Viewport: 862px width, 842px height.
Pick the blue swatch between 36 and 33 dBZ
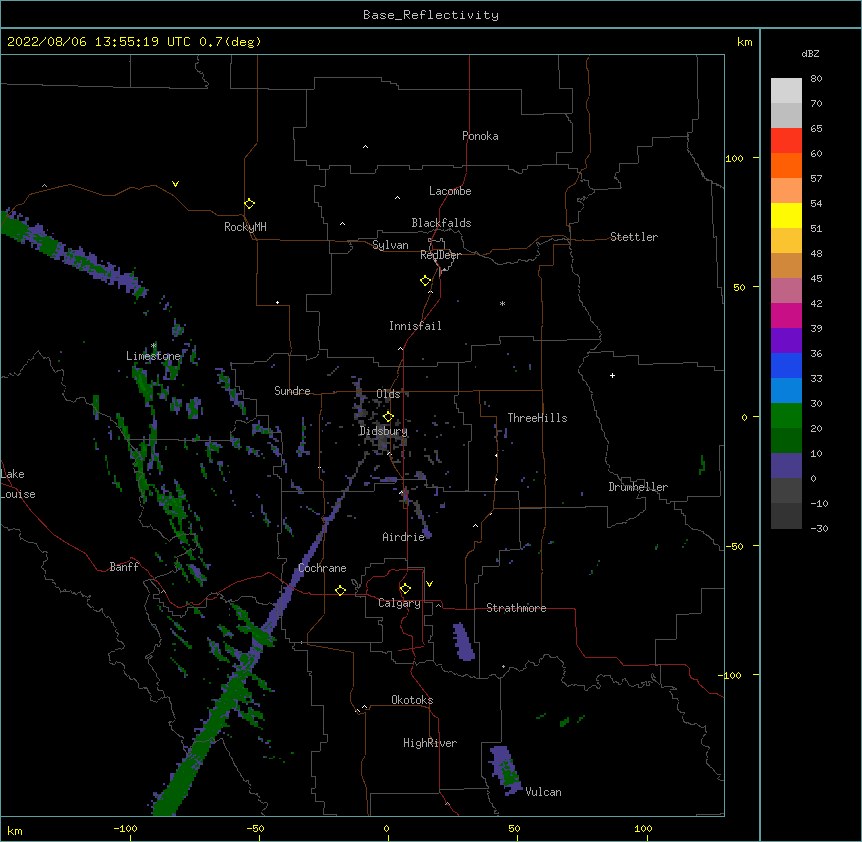coord(786,365)
